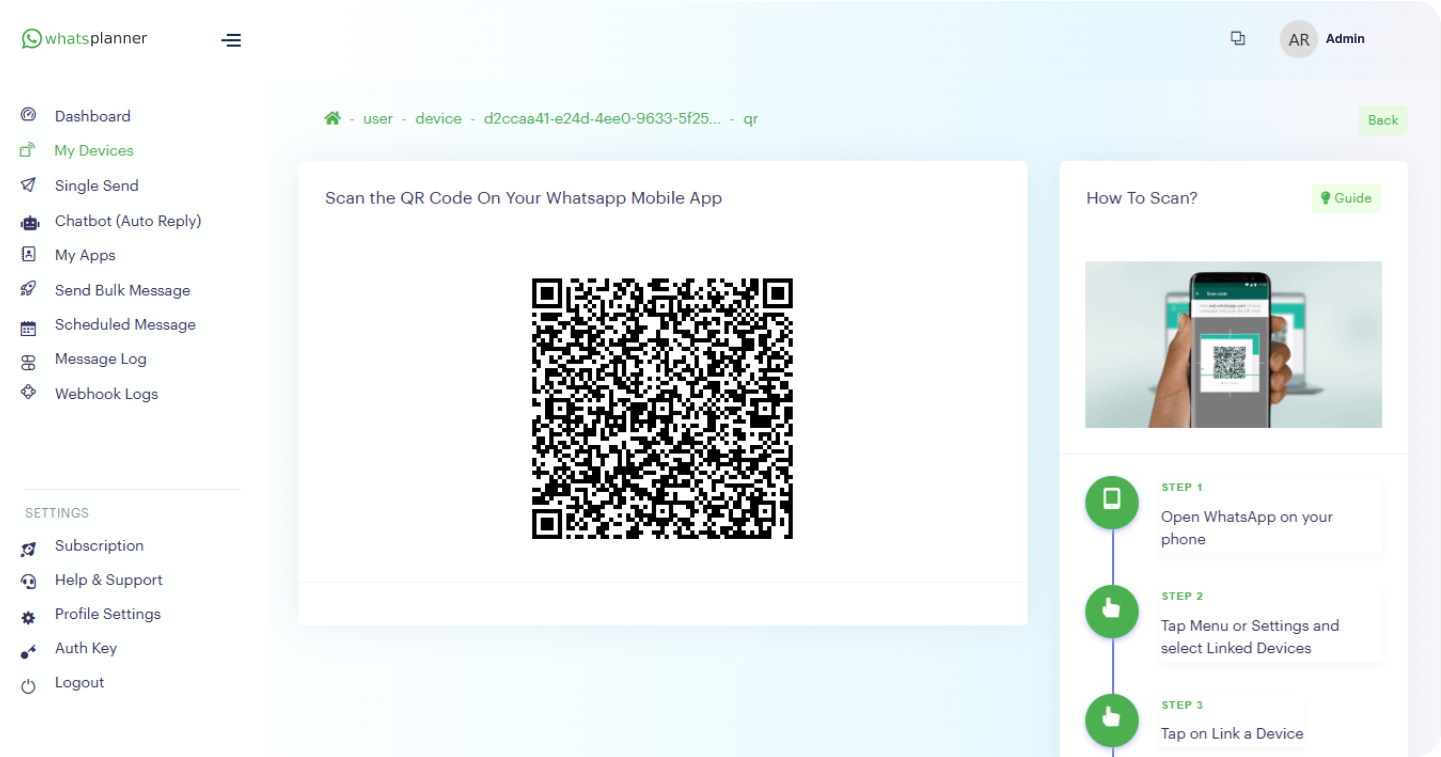Click the Dashboard gauge icon

pyautogui.click(x=28, y=115)
